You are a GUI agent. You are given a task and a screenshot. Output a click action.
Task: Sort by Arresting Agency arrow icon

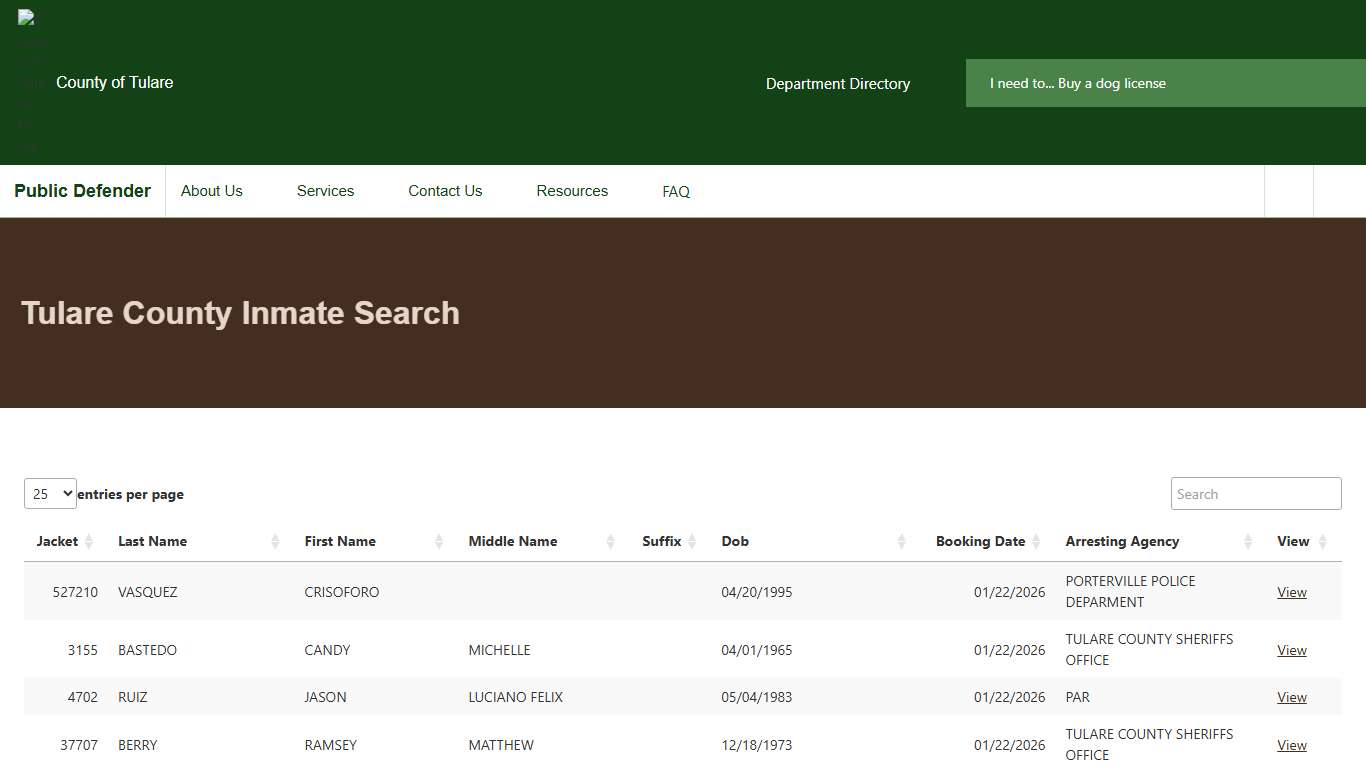tap(1248, 541)
